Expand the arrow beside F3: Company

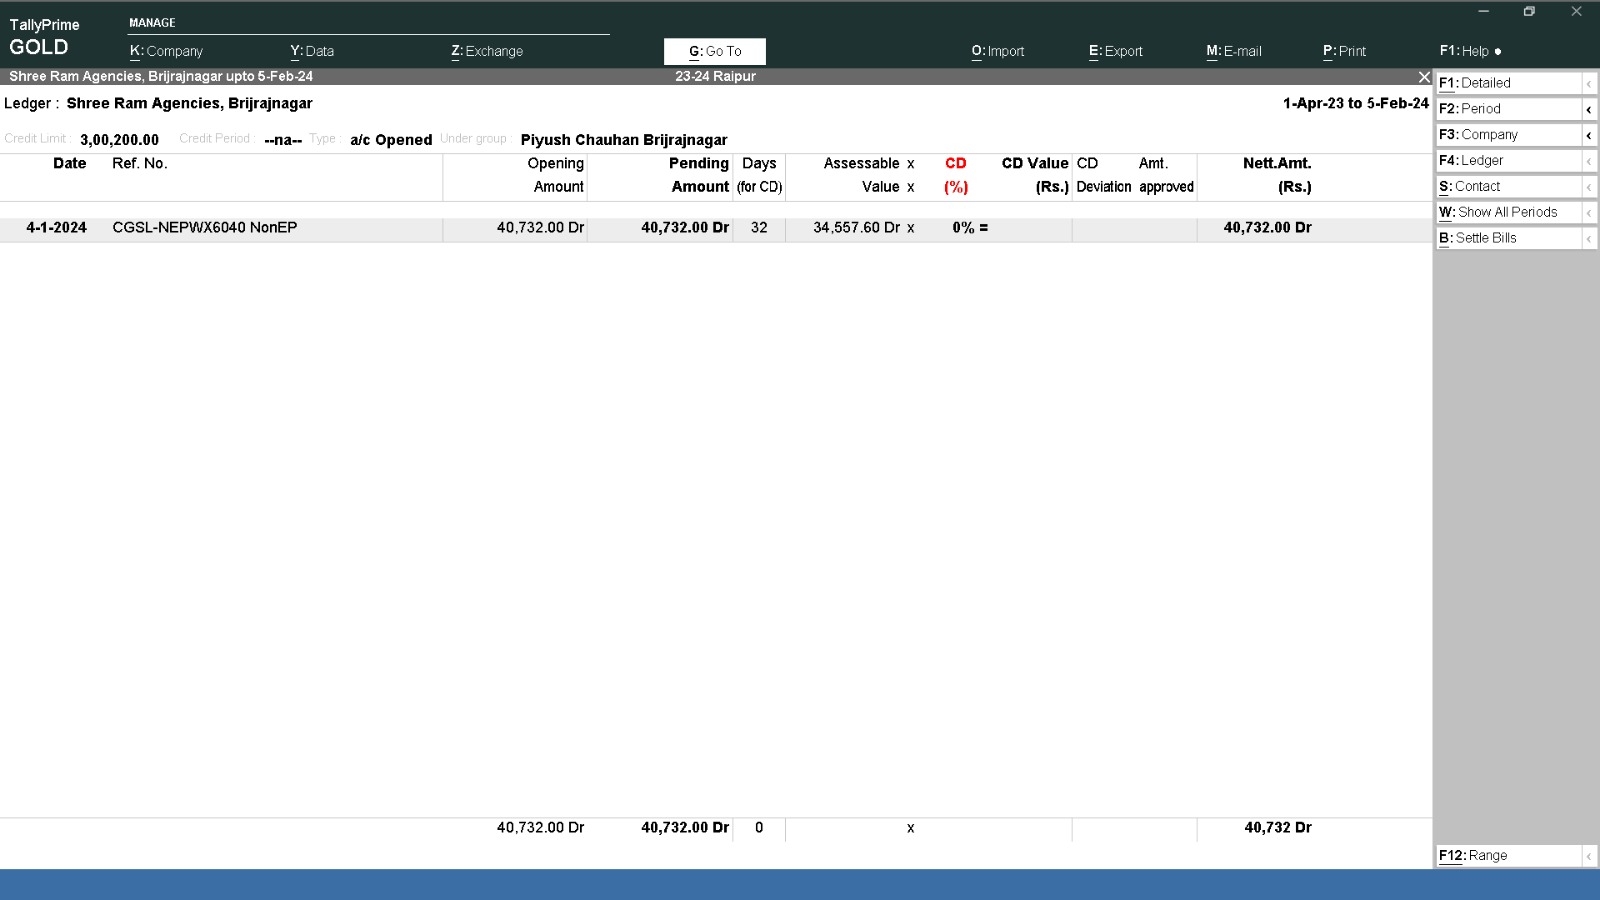coord(1589,135)
